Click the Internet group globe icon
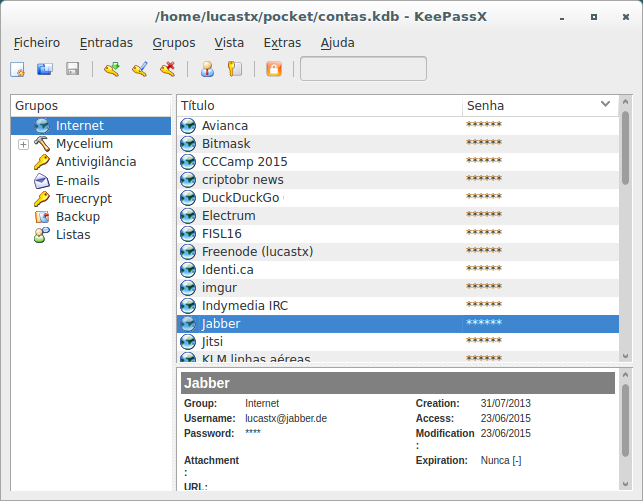This screenshot has height=501, width=643. click(x=42, y=125)
